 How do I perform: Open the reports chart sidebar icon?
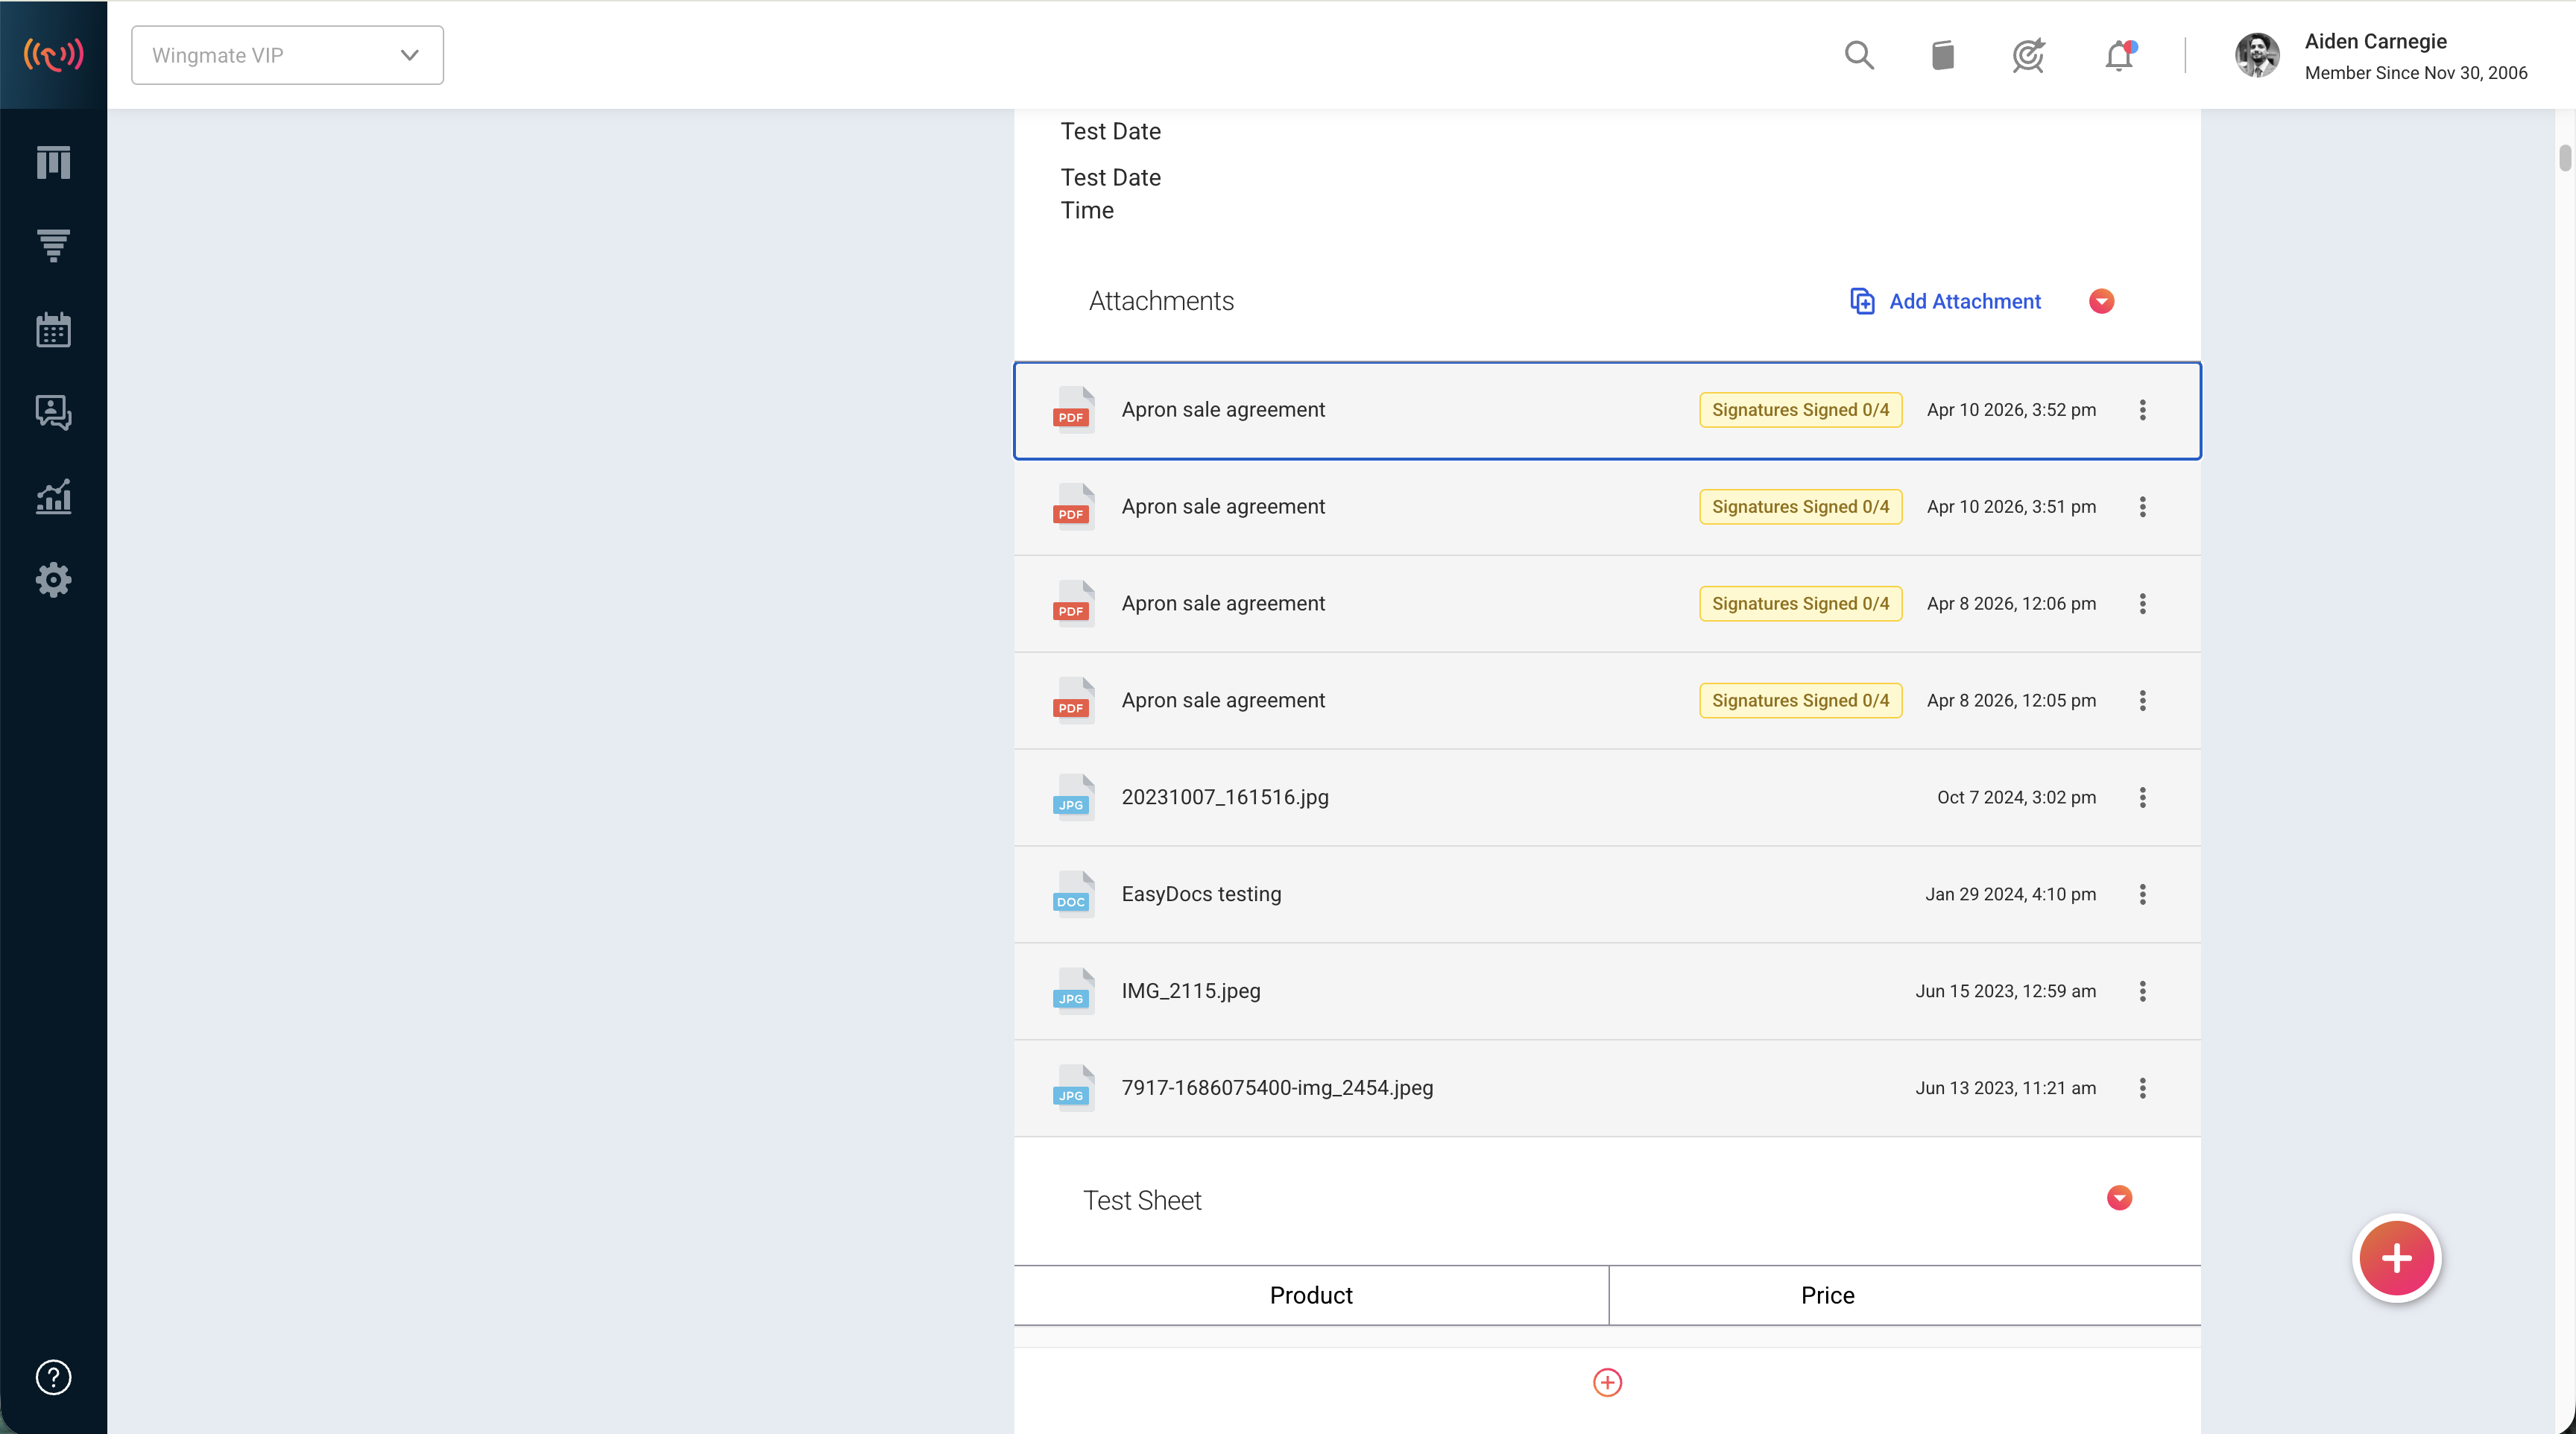pyautogui.click(x=53, y=496)
